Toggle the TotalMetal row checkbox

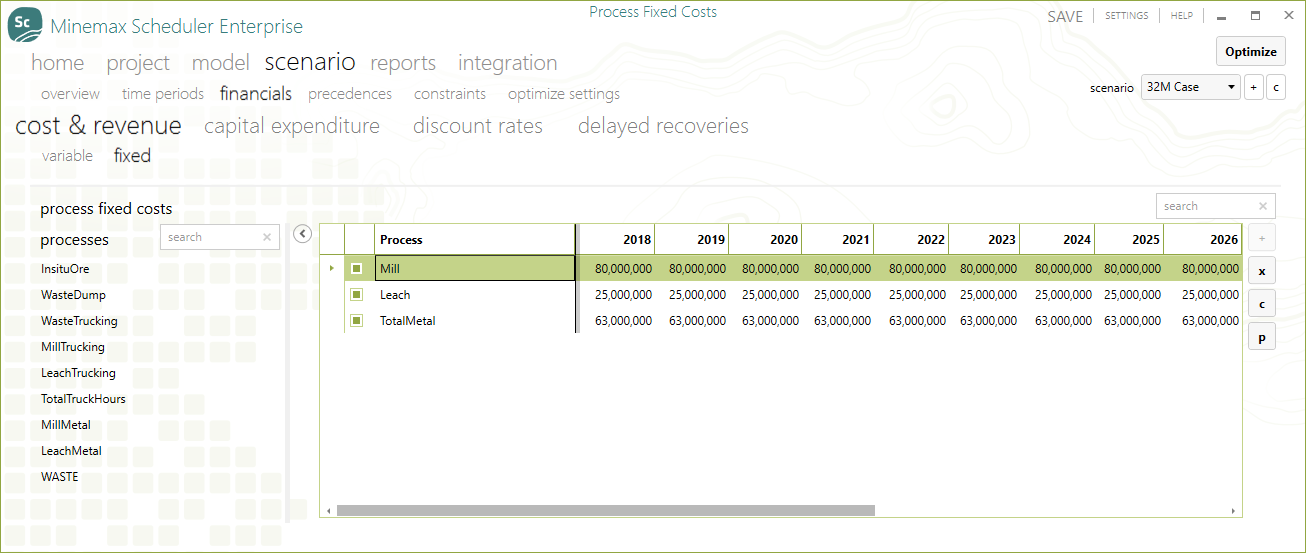357,320
